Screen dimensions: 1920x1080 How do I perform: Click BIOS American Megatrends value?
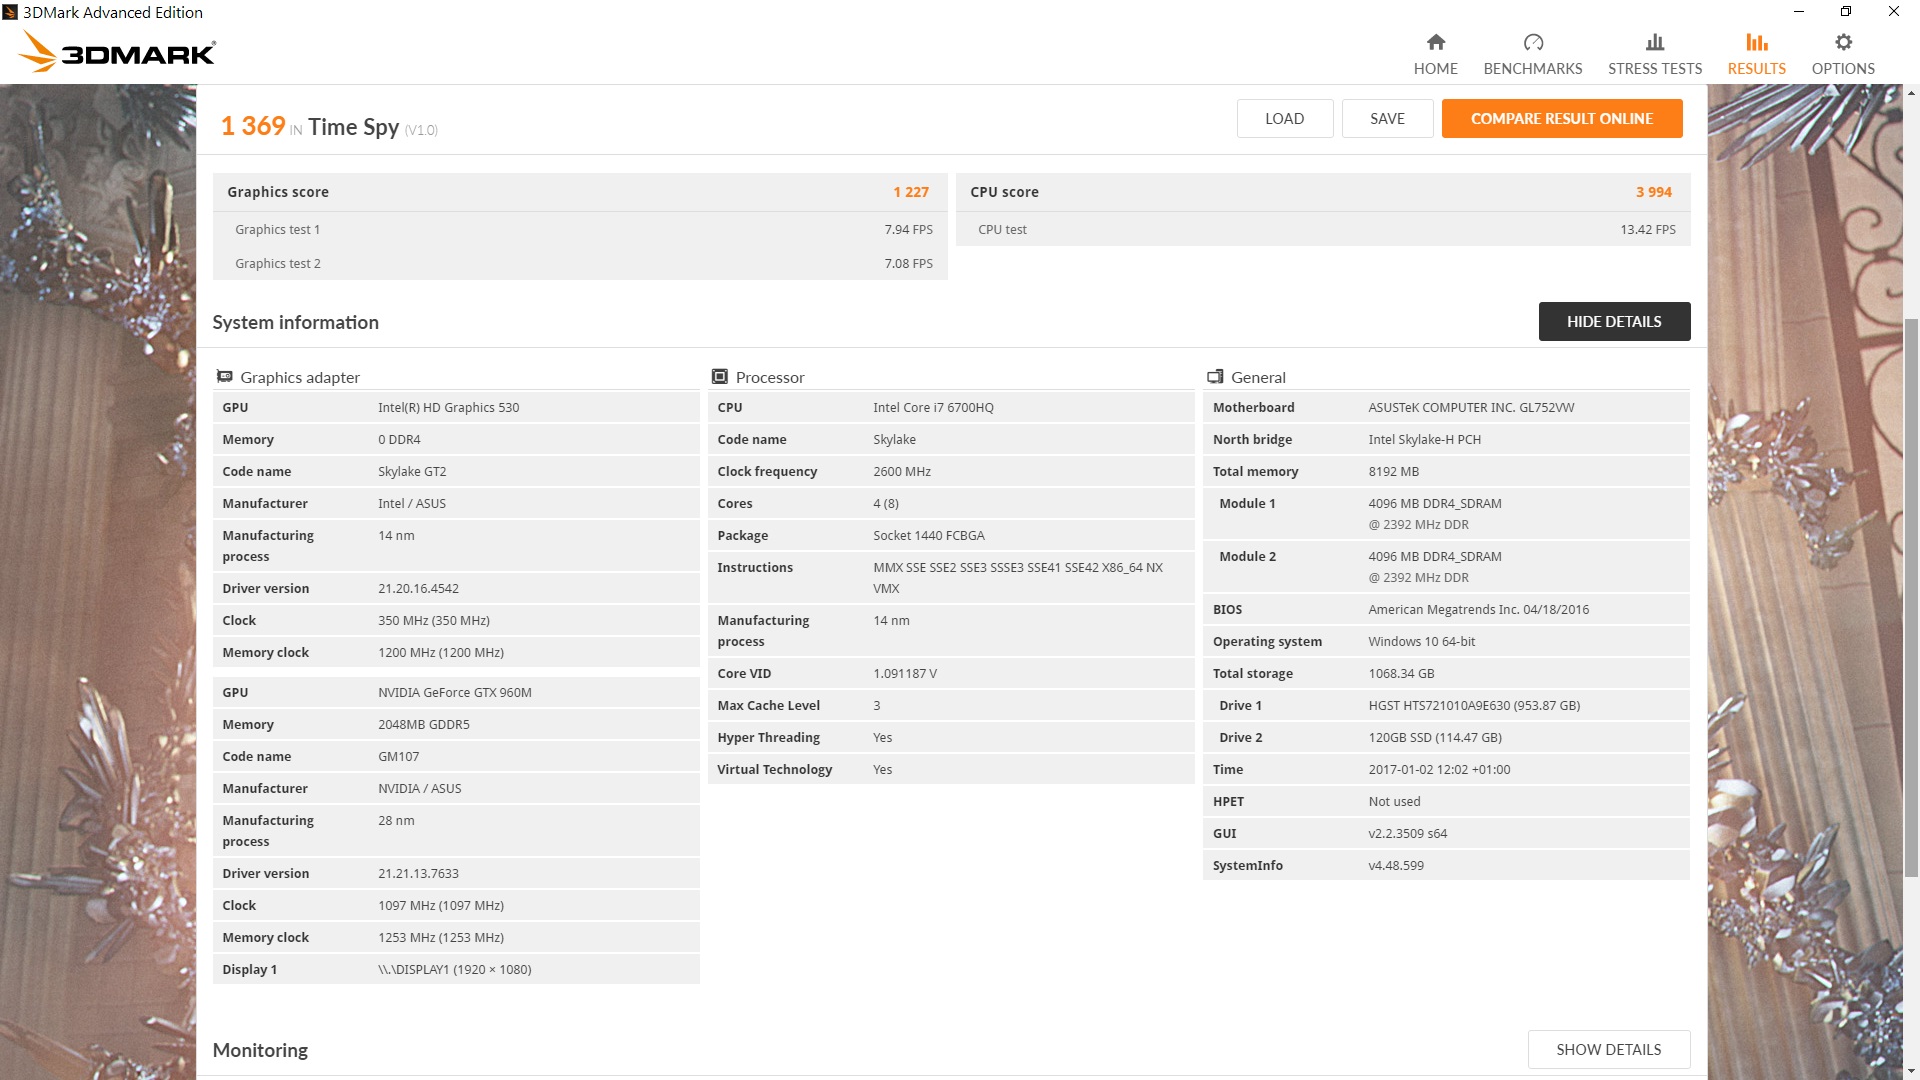point(1478,609)
